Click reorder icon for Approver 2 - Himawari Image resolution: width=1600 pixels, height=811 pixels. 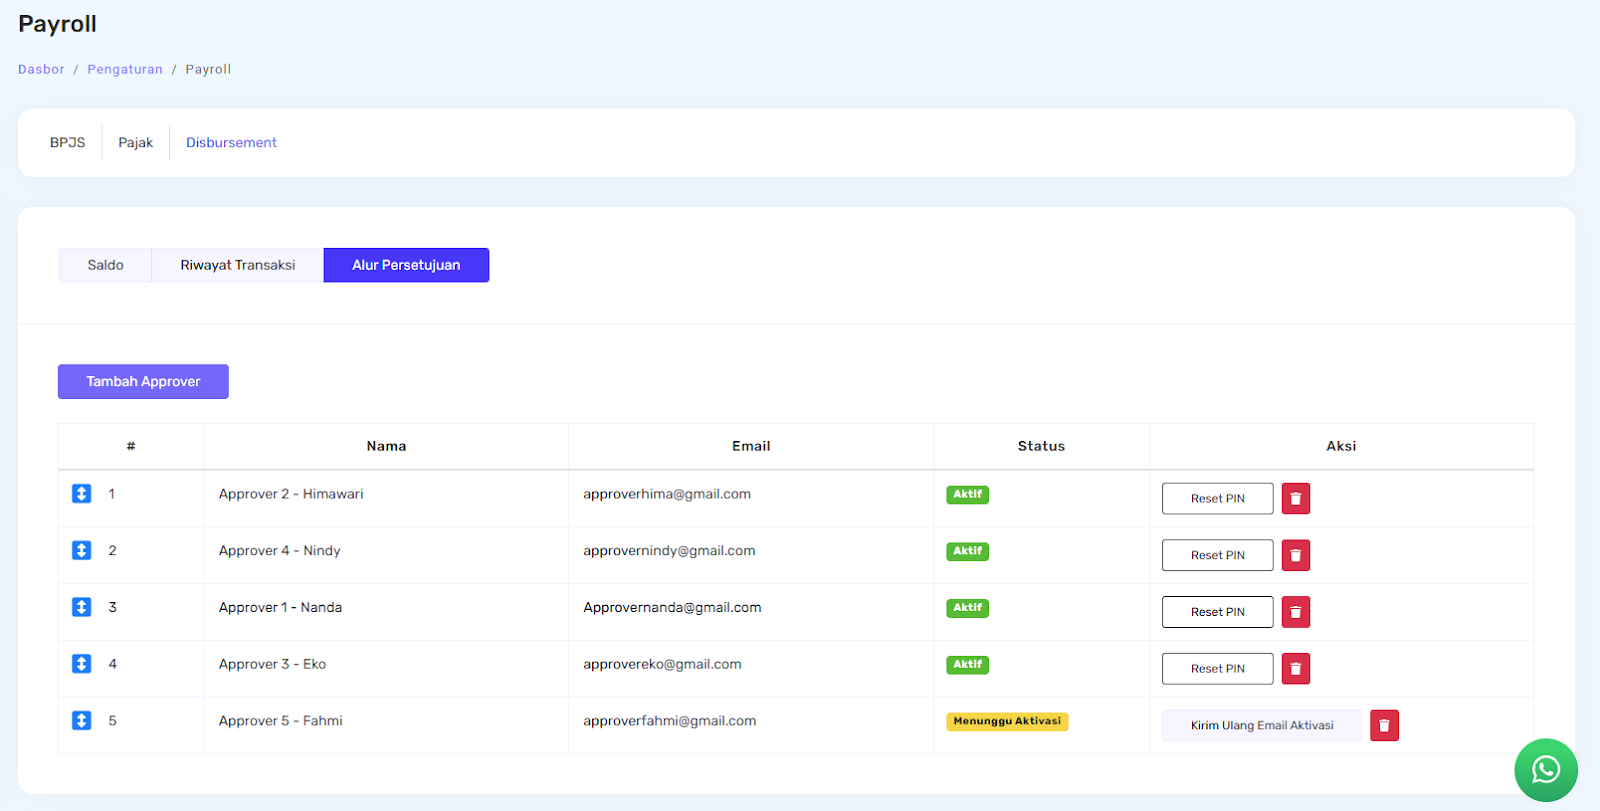click(x=82, y=494)
